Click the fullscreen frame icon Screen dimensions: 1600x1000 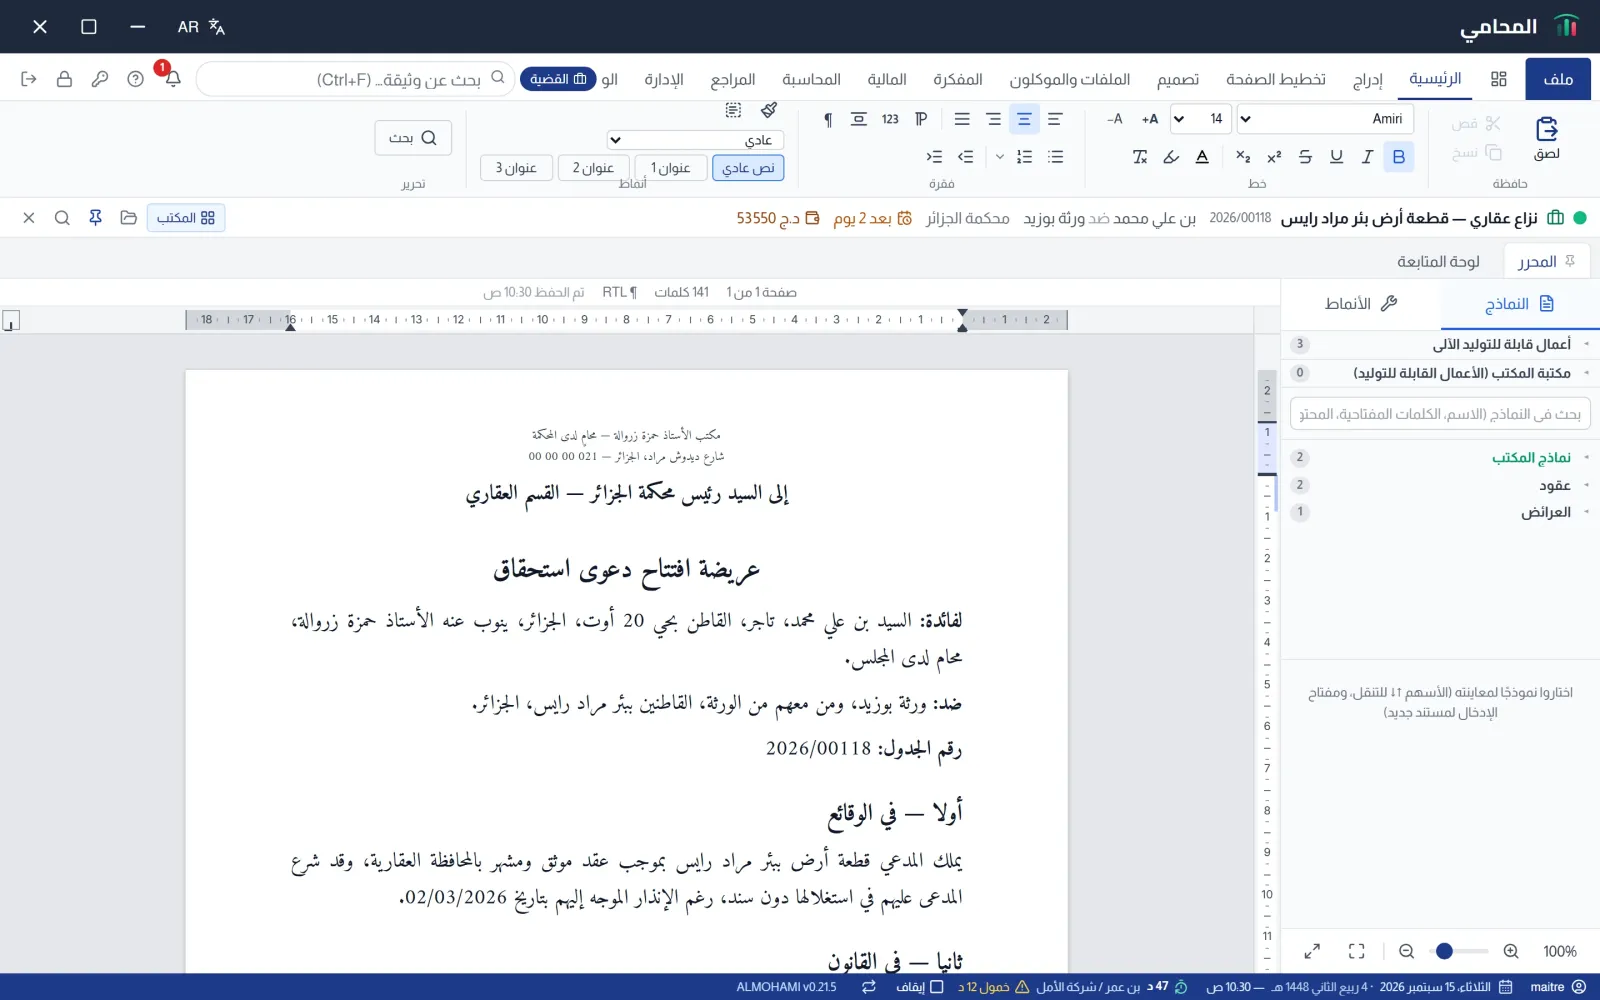1357,951
